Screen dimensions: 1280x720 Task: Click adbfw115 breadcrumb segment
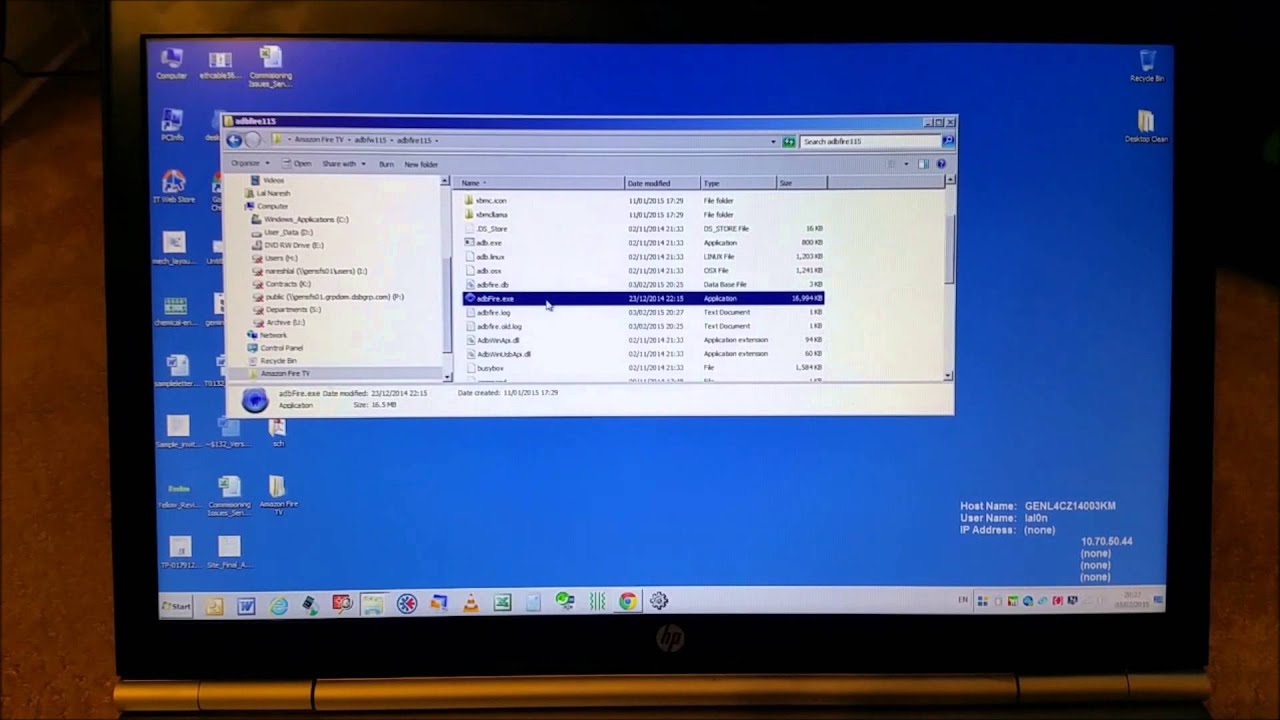(x=372, y=140)
